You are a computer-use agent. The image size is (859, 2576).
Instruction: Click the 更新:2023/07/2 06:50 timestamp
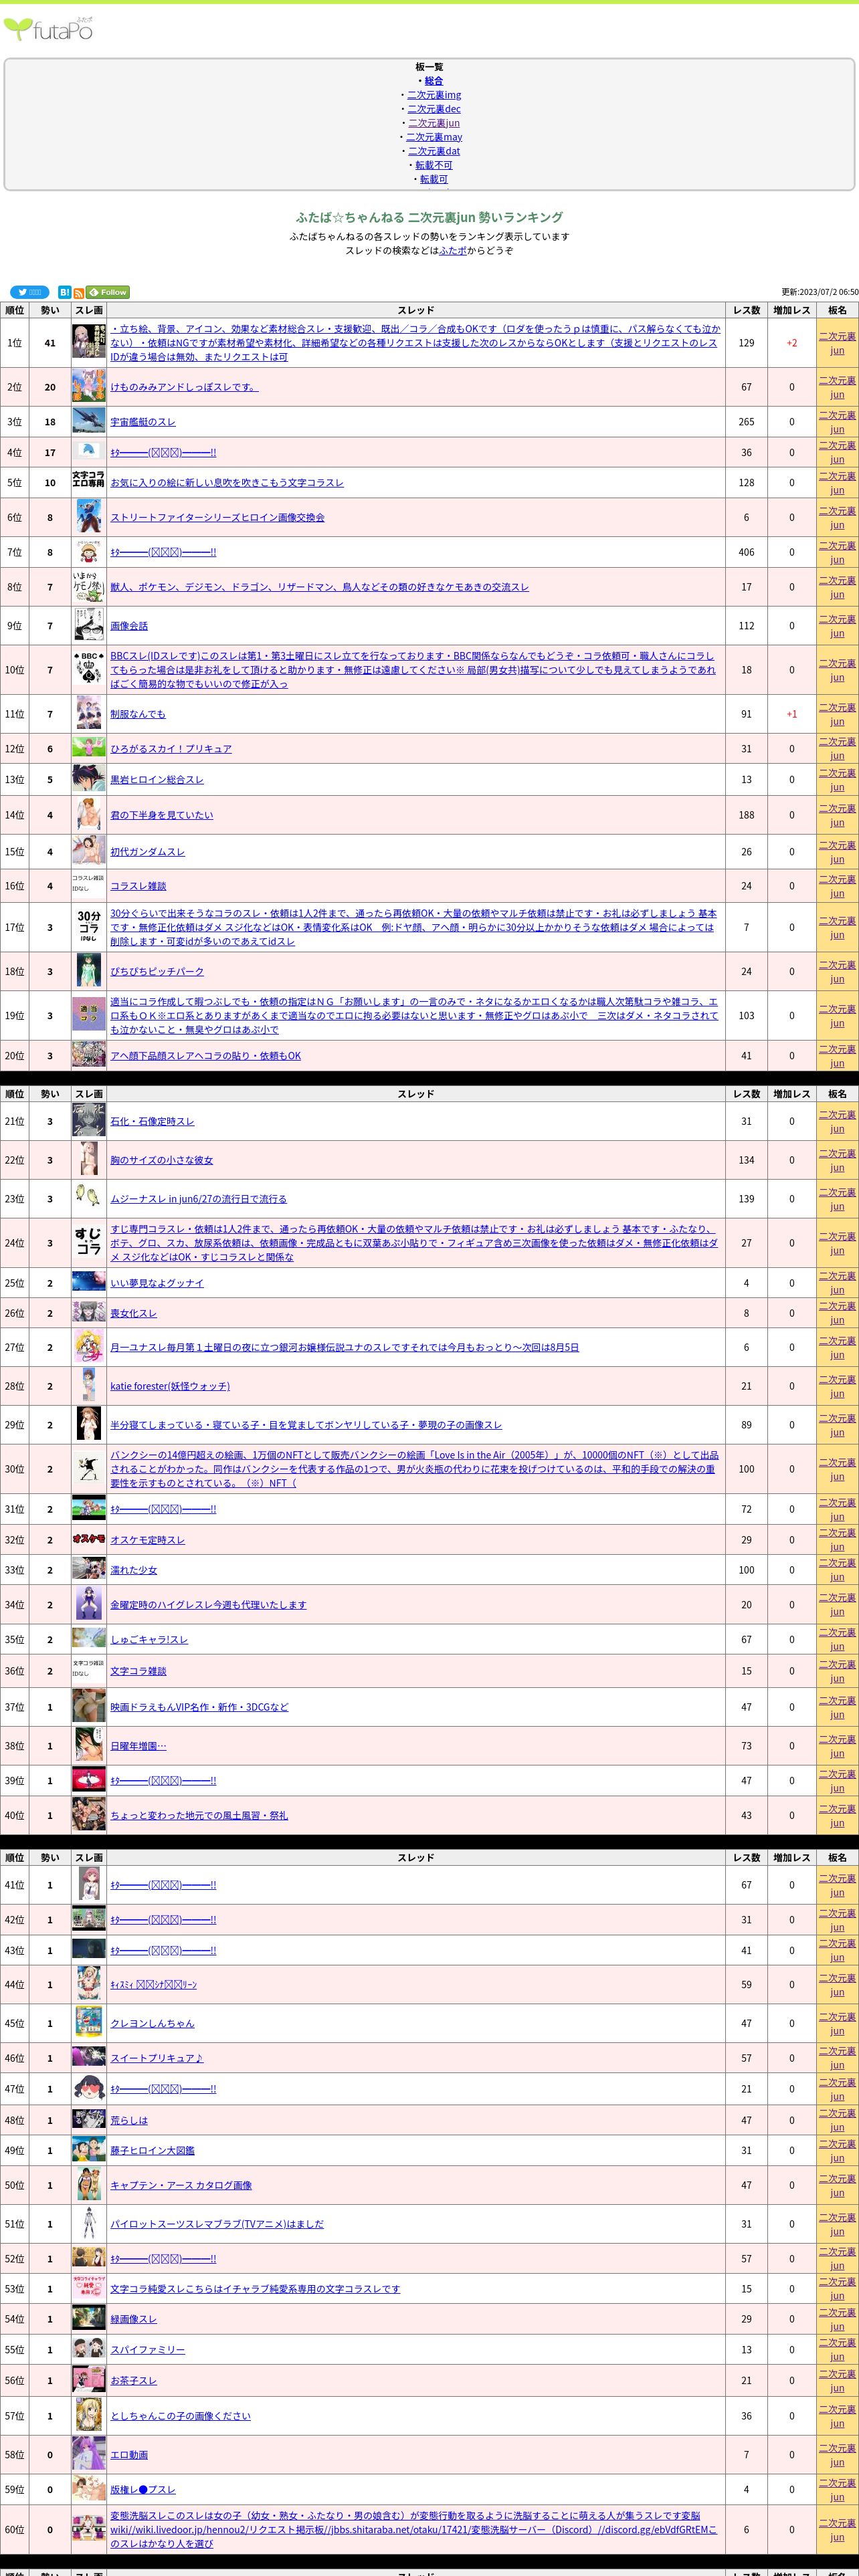[820, 292]
